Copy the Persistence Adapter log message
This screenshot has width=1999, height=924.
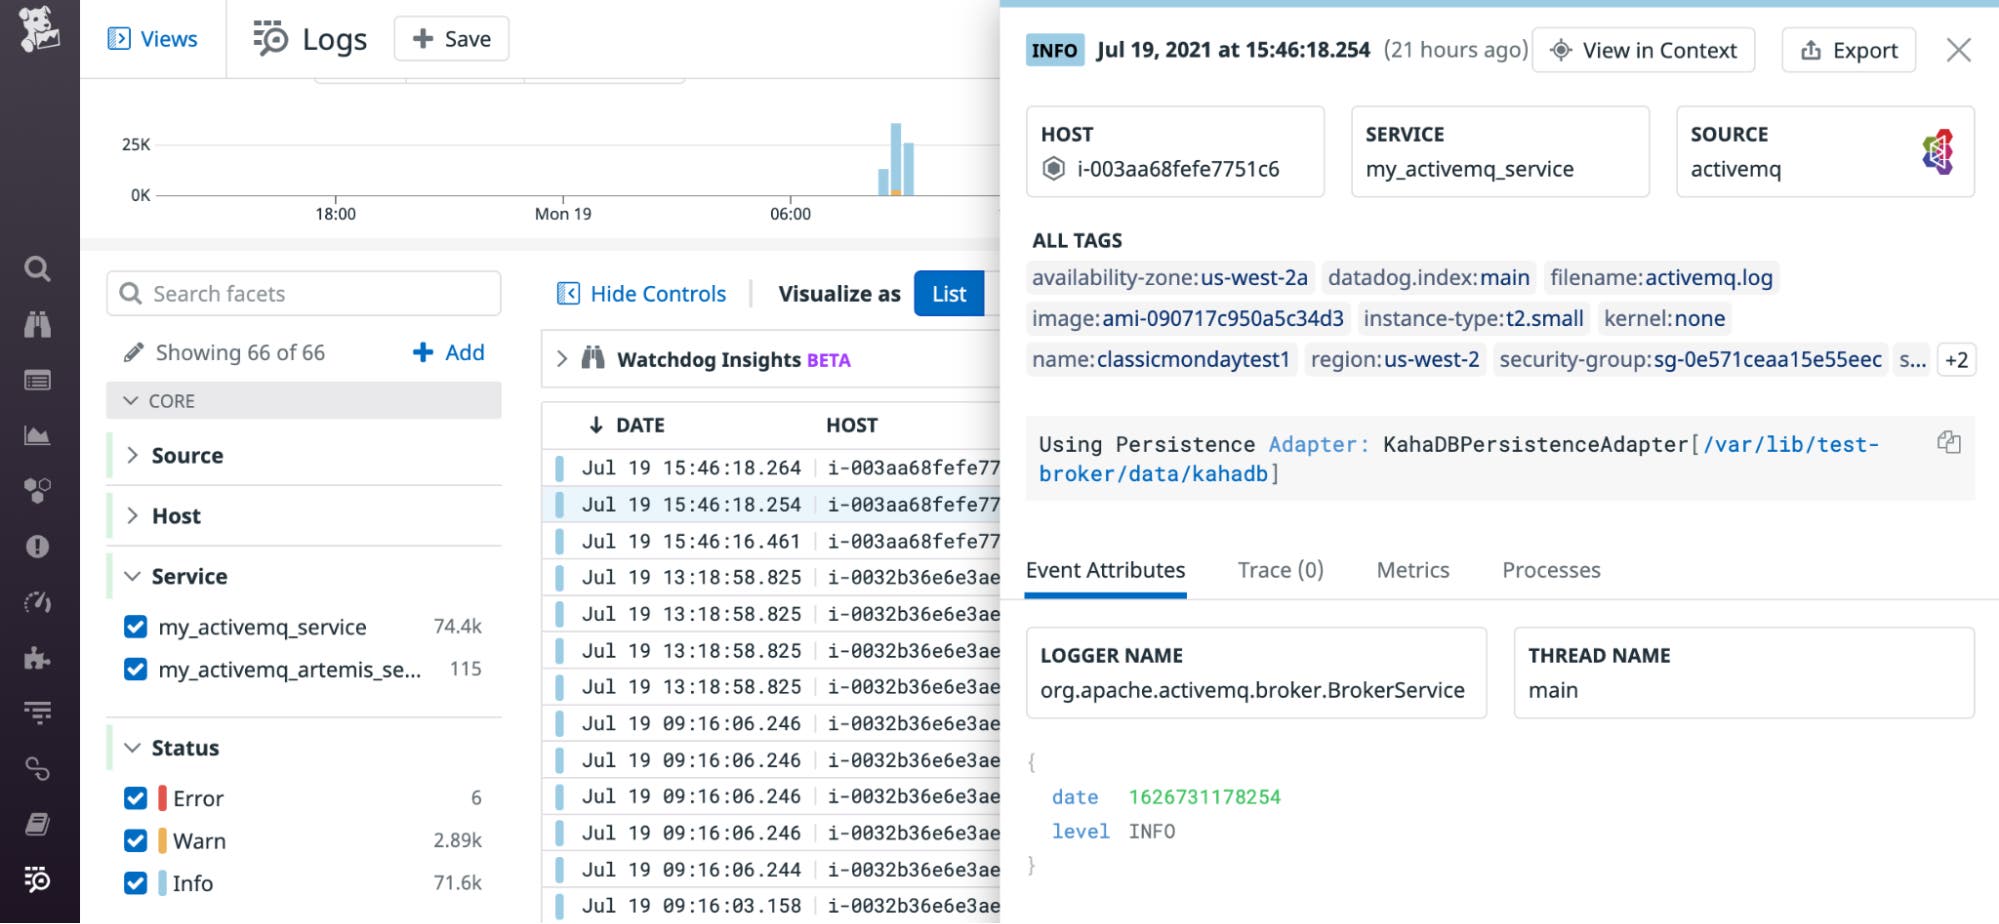[x=1949, y=441]
